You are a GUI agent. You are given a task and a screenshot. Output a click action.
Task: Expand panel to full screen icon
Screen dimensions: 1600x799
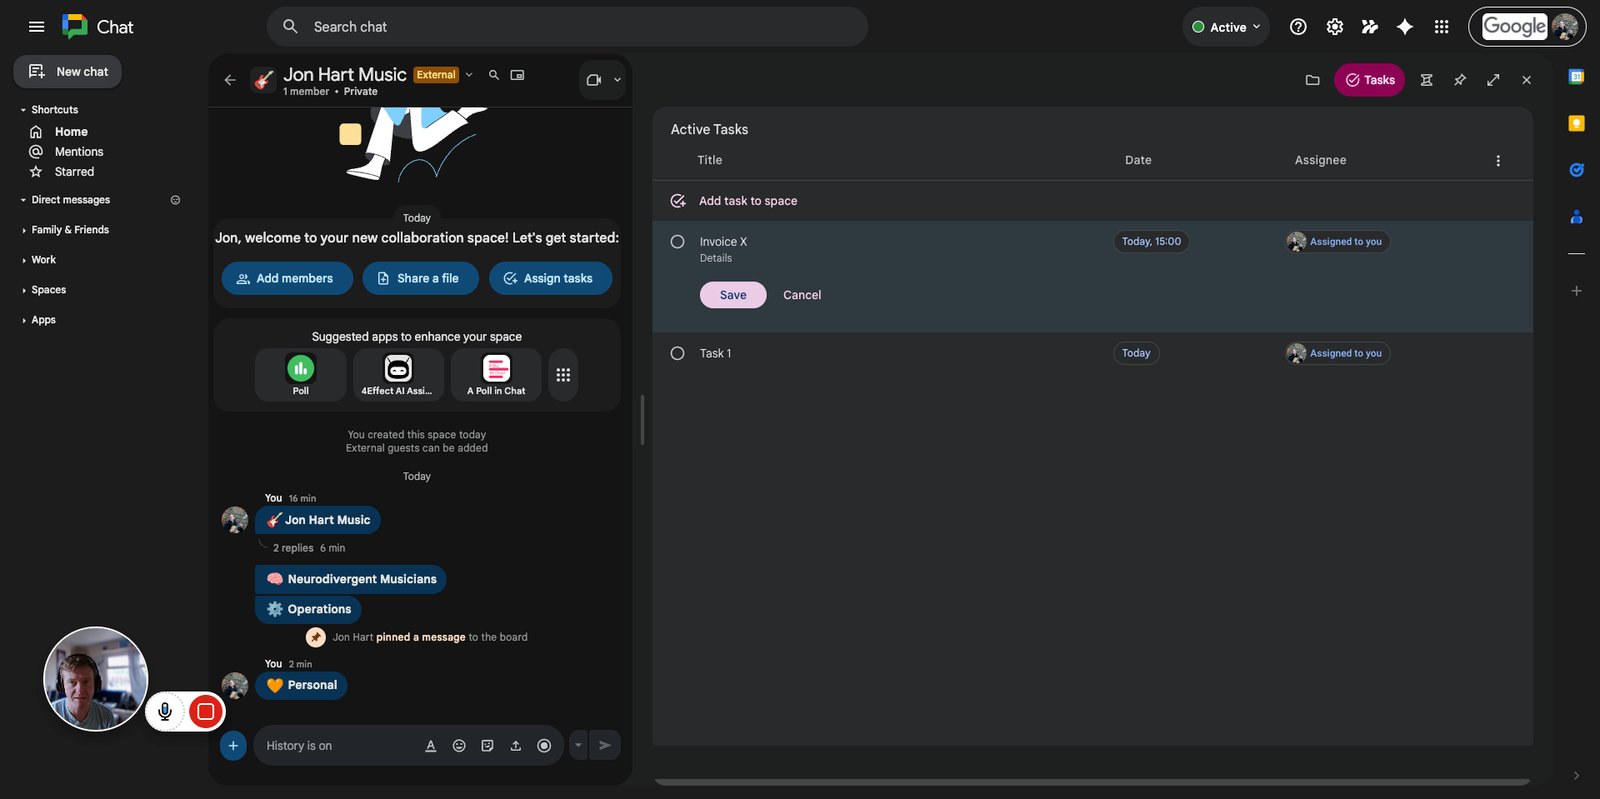(x=1493, y=80)
